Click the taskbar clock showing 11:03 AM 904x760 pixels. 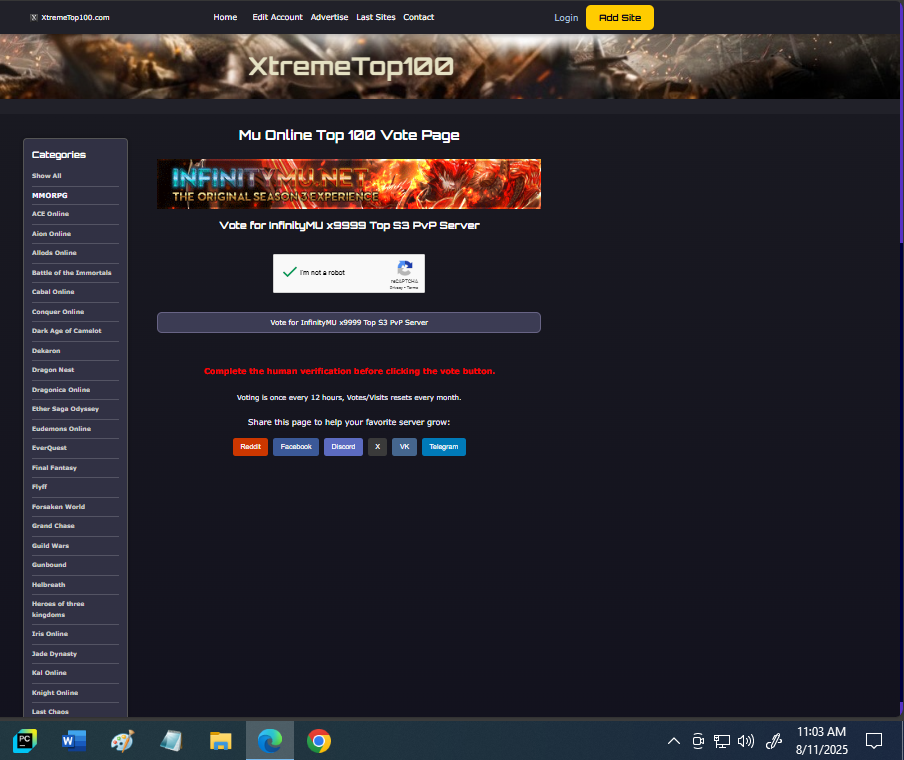coord(822,740)
